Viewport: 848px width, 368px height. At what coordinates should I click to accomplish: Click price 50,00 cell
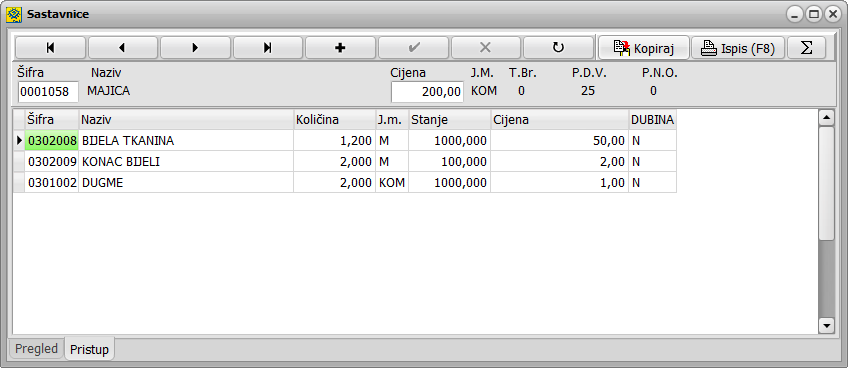point(559,141)
